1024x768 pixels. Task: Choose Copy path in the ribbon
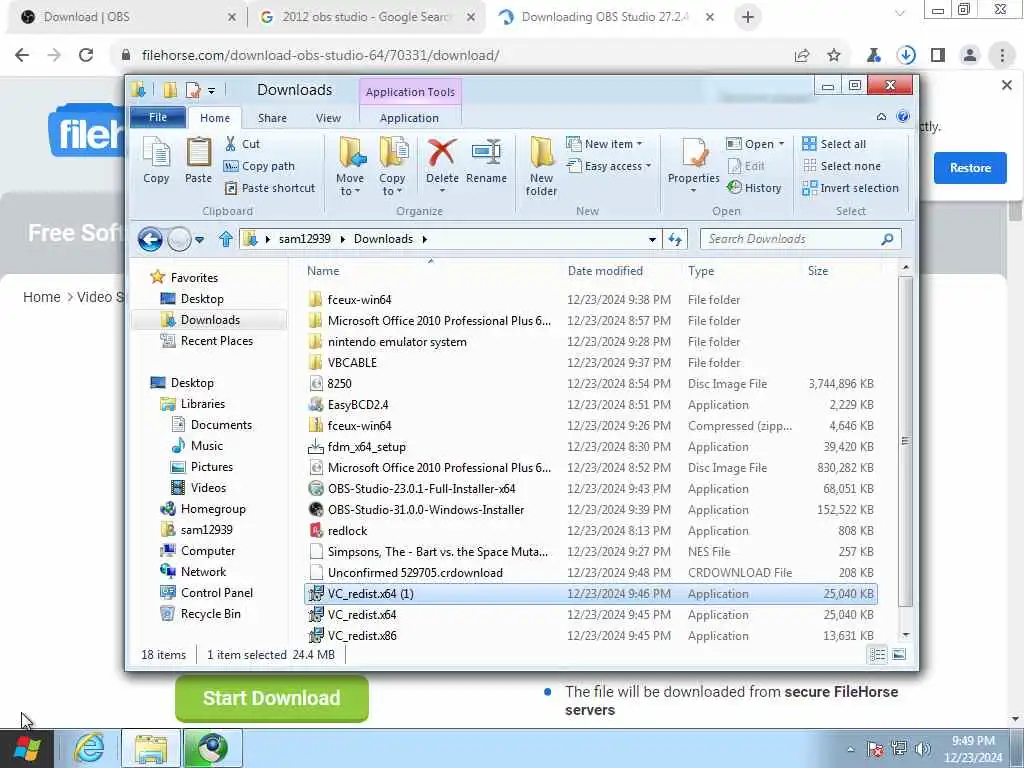coord(259,166)
